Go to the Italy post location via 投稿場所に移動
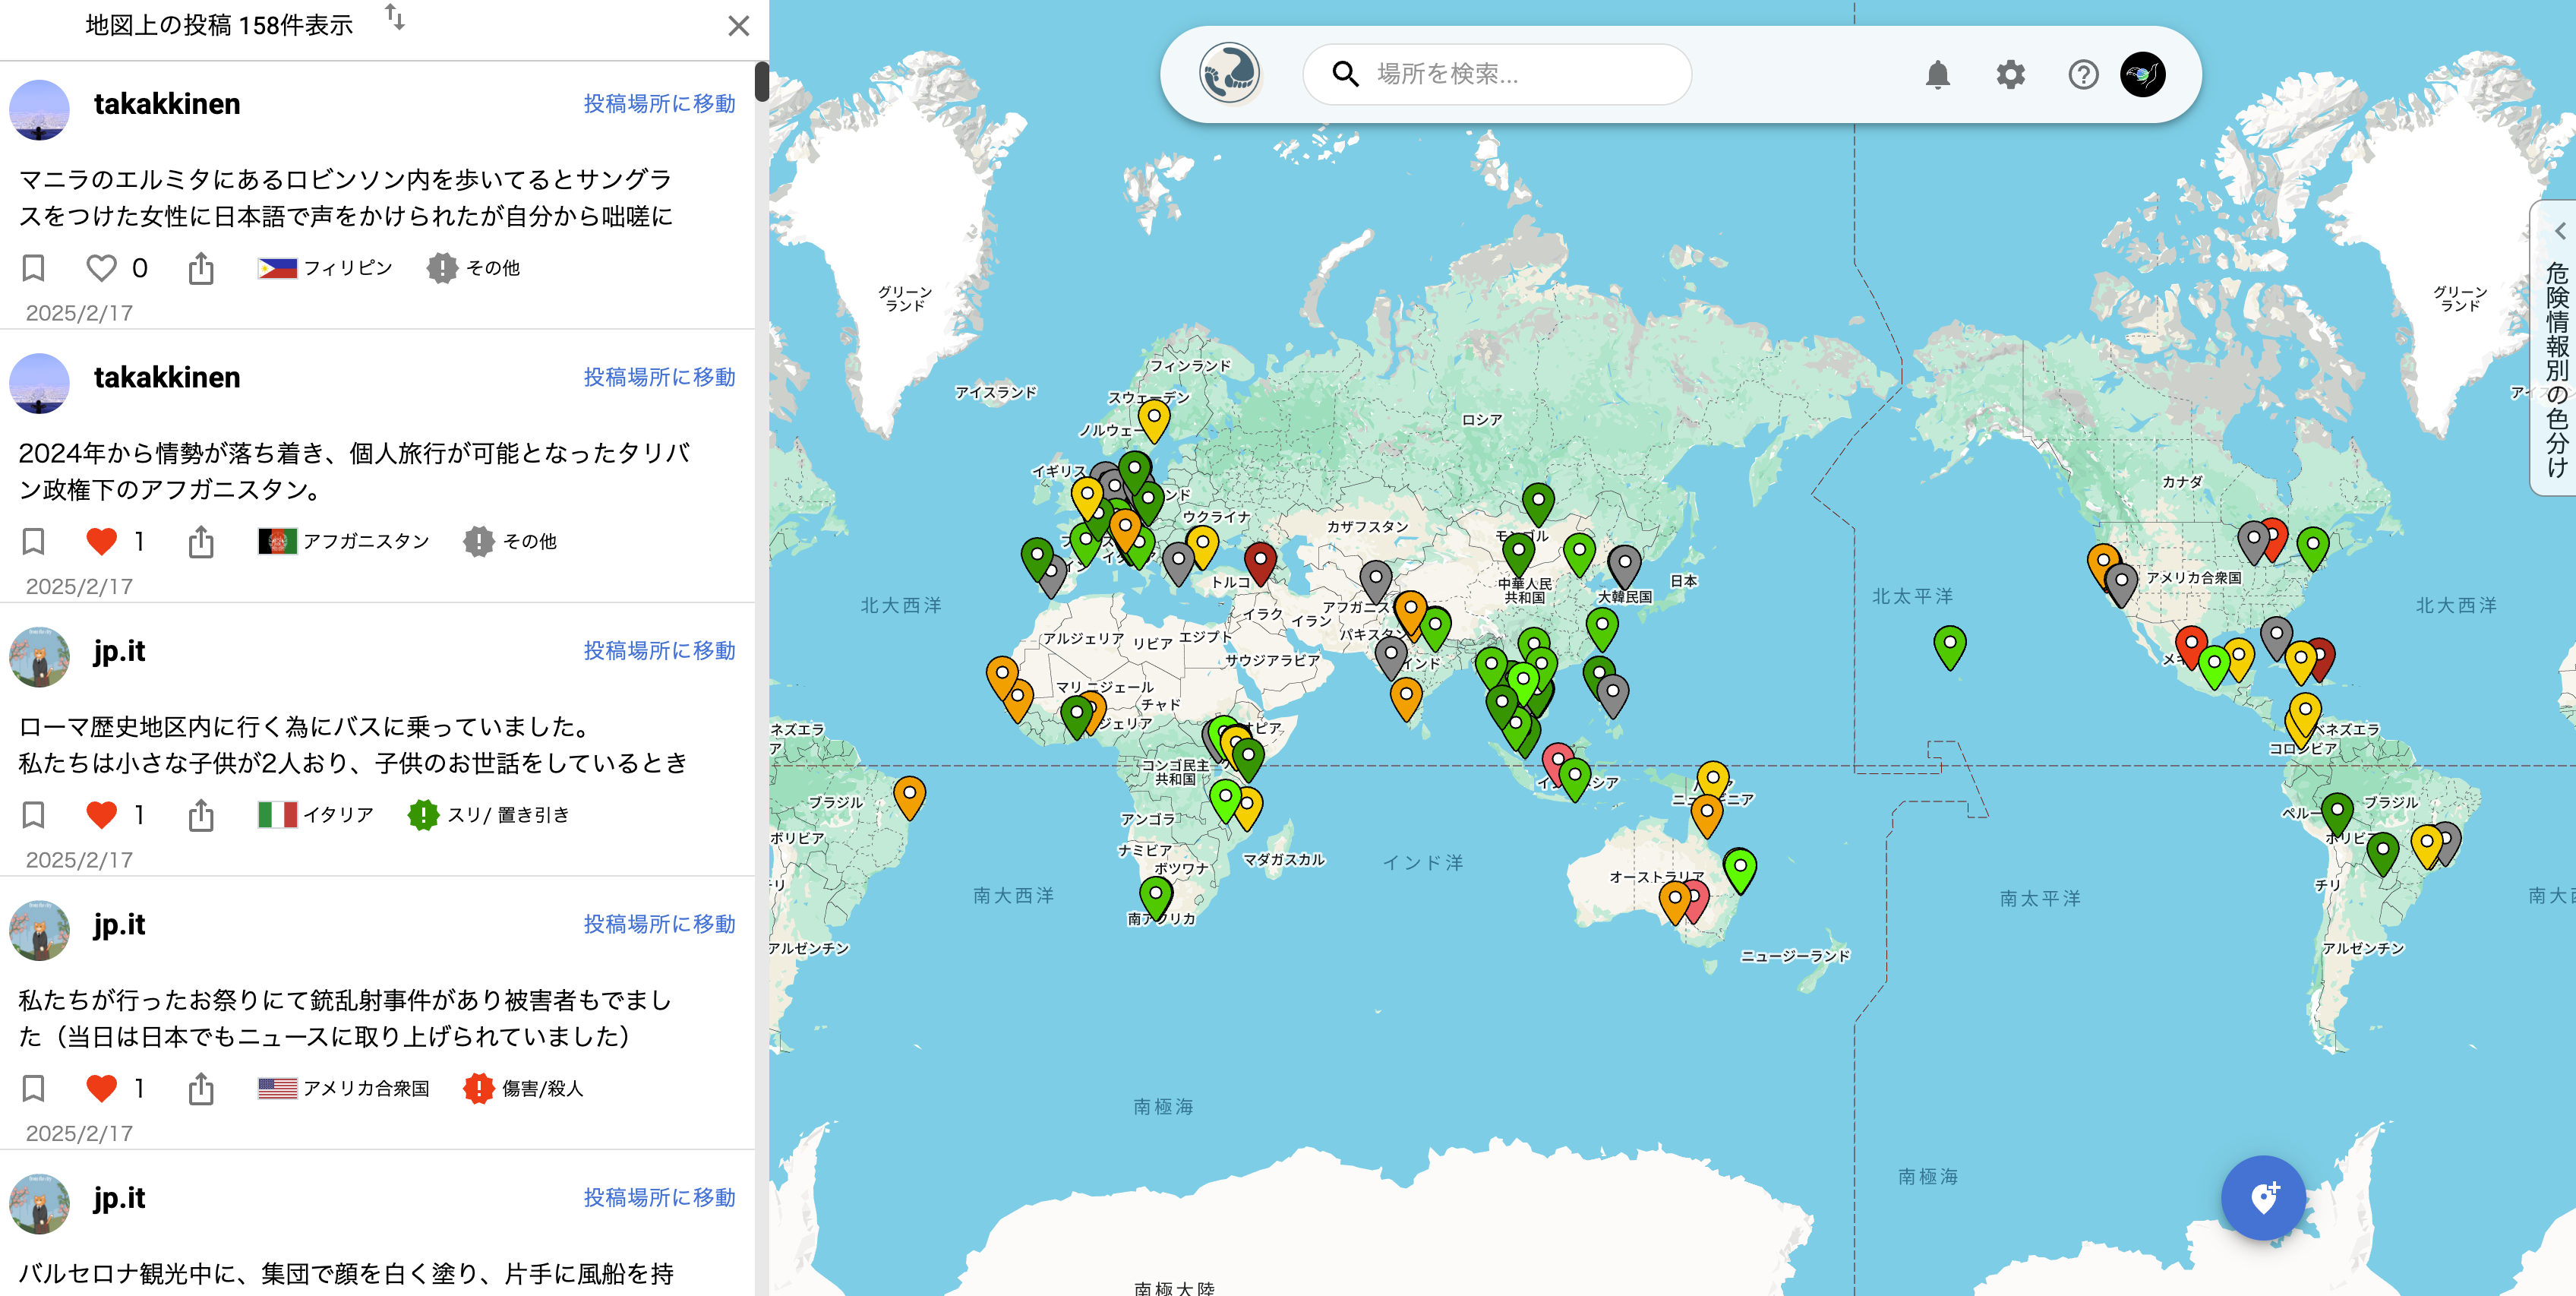The height and width of the screenshot is (1296, 2576). (659, 650)
